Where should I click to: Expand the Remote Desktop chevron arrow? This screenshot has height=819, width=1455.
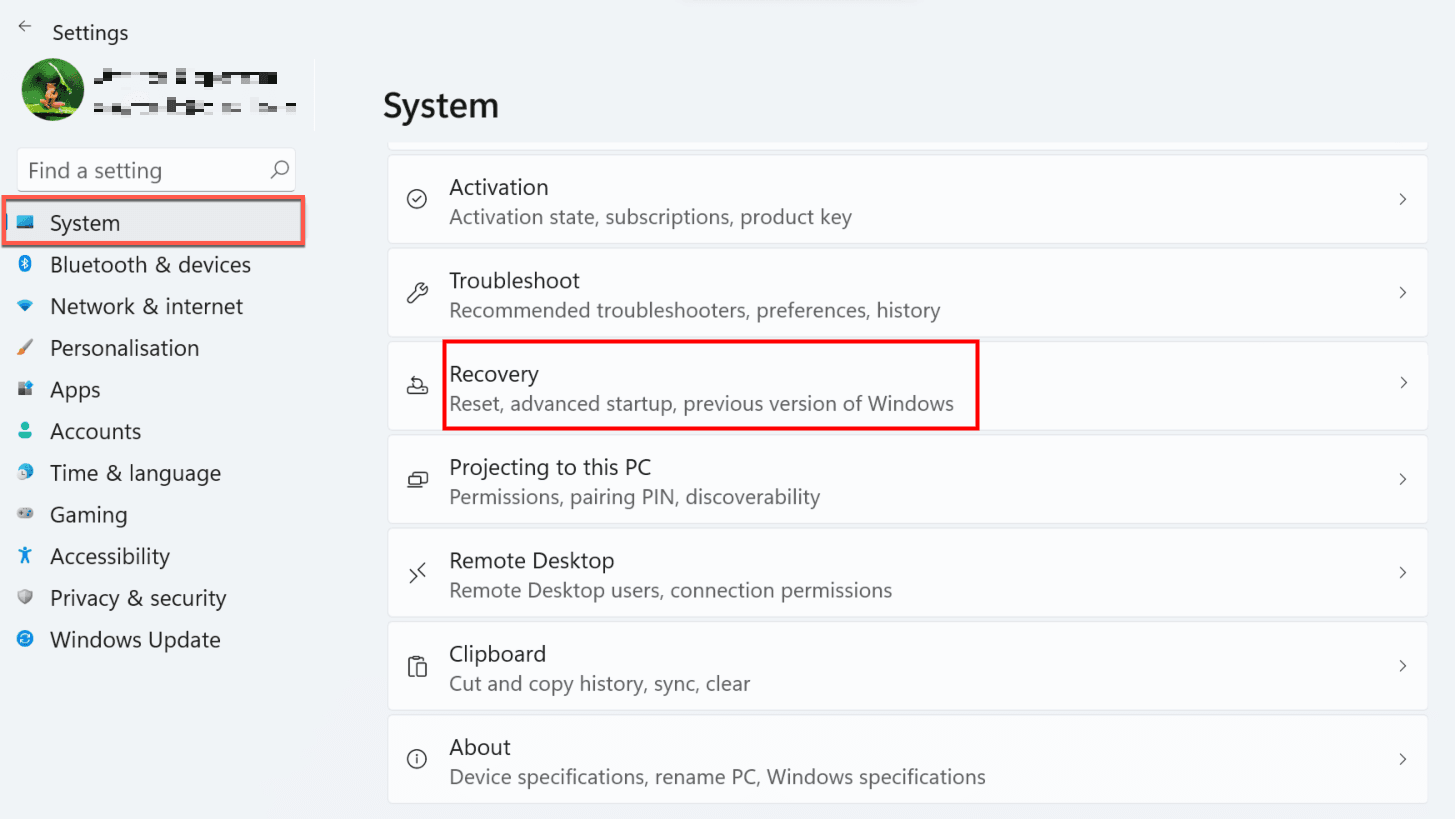pyautogui.click(x=1403, y=573)
